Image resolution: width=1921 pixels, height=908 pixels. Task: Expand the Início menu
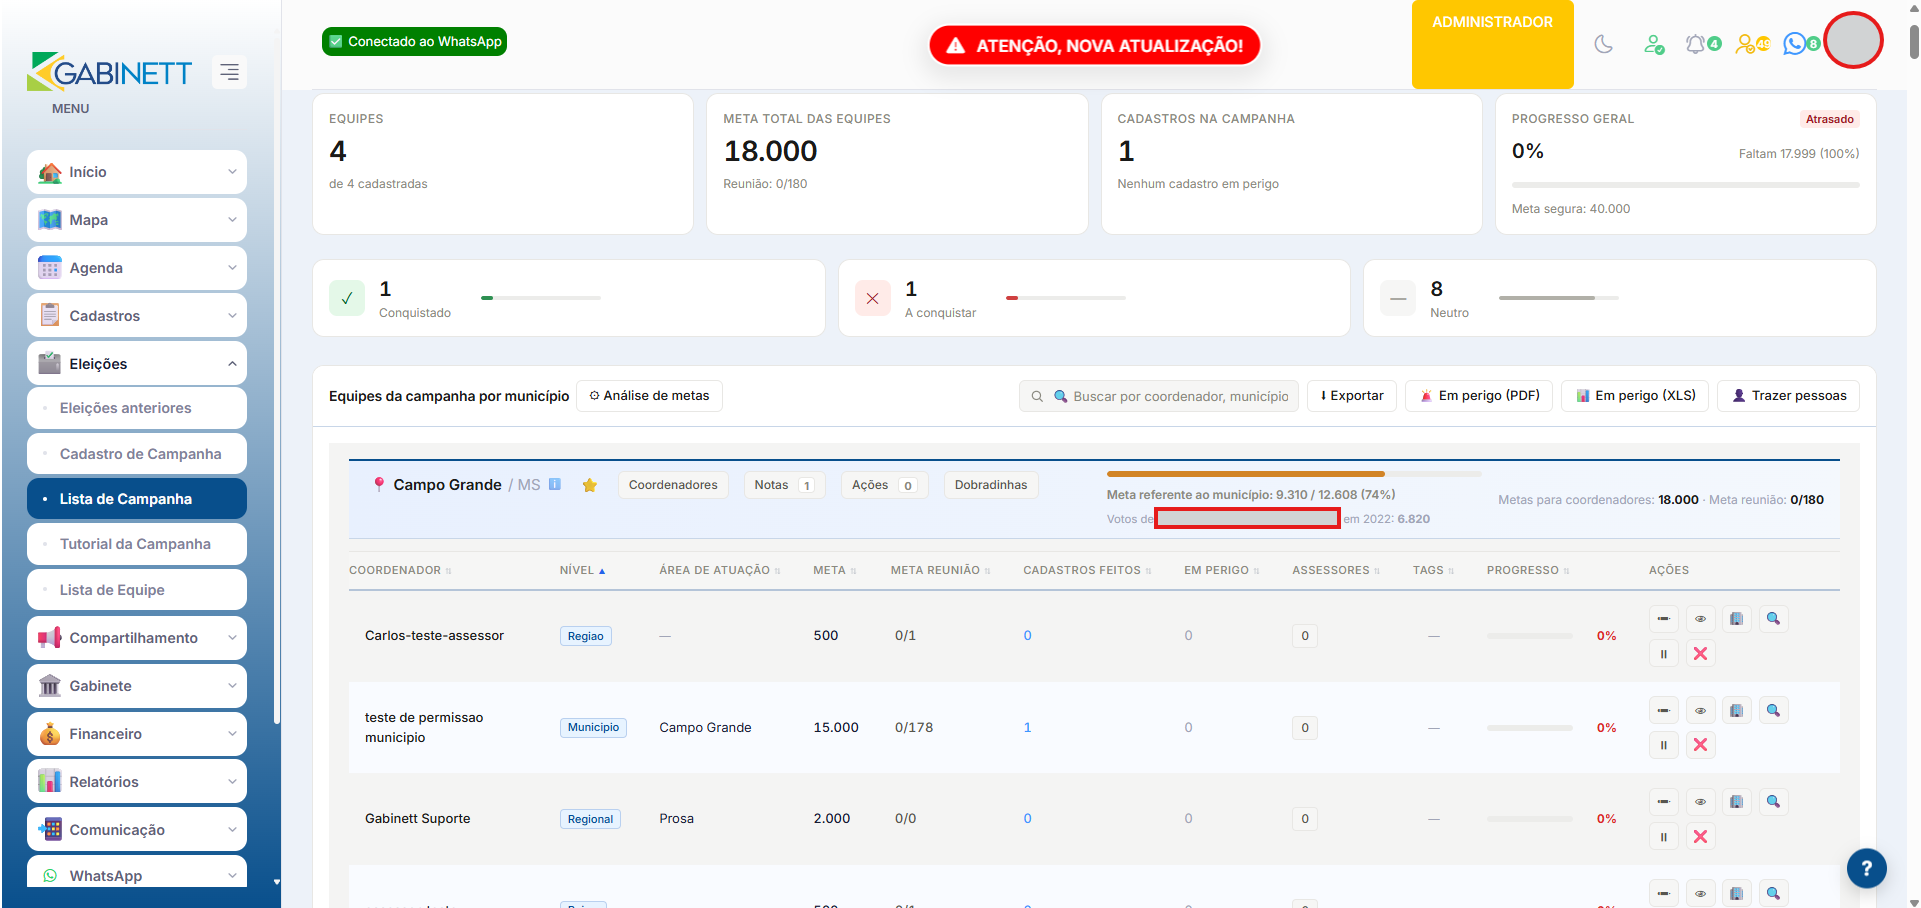pyautogui.click(x=137, y=172)
